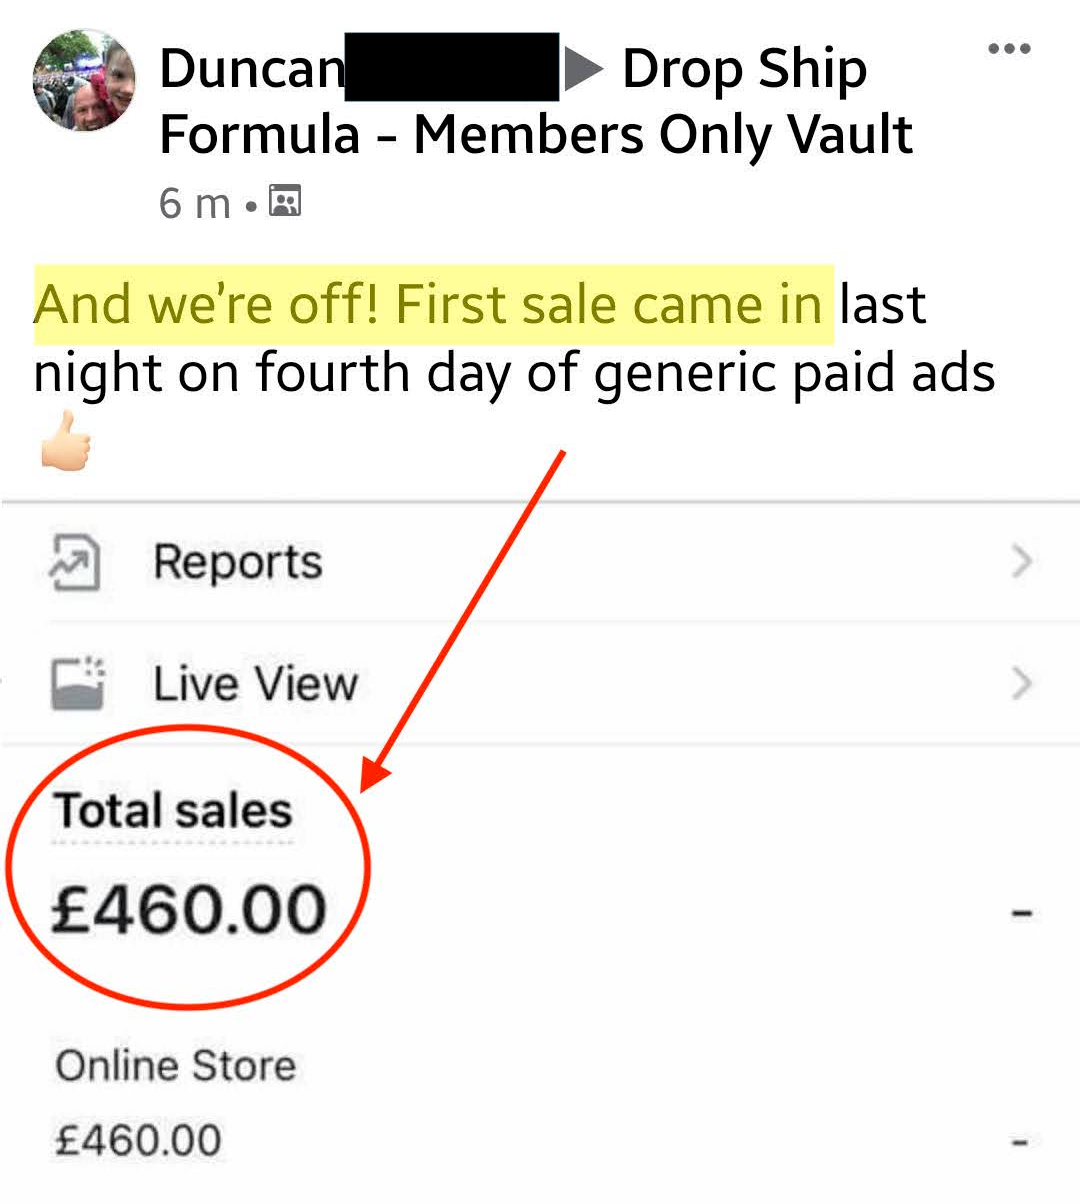This screenshot has height=1204, width=1080.
Task: Expand Reports using its right chevron
Action: (x=1021, y=562)
